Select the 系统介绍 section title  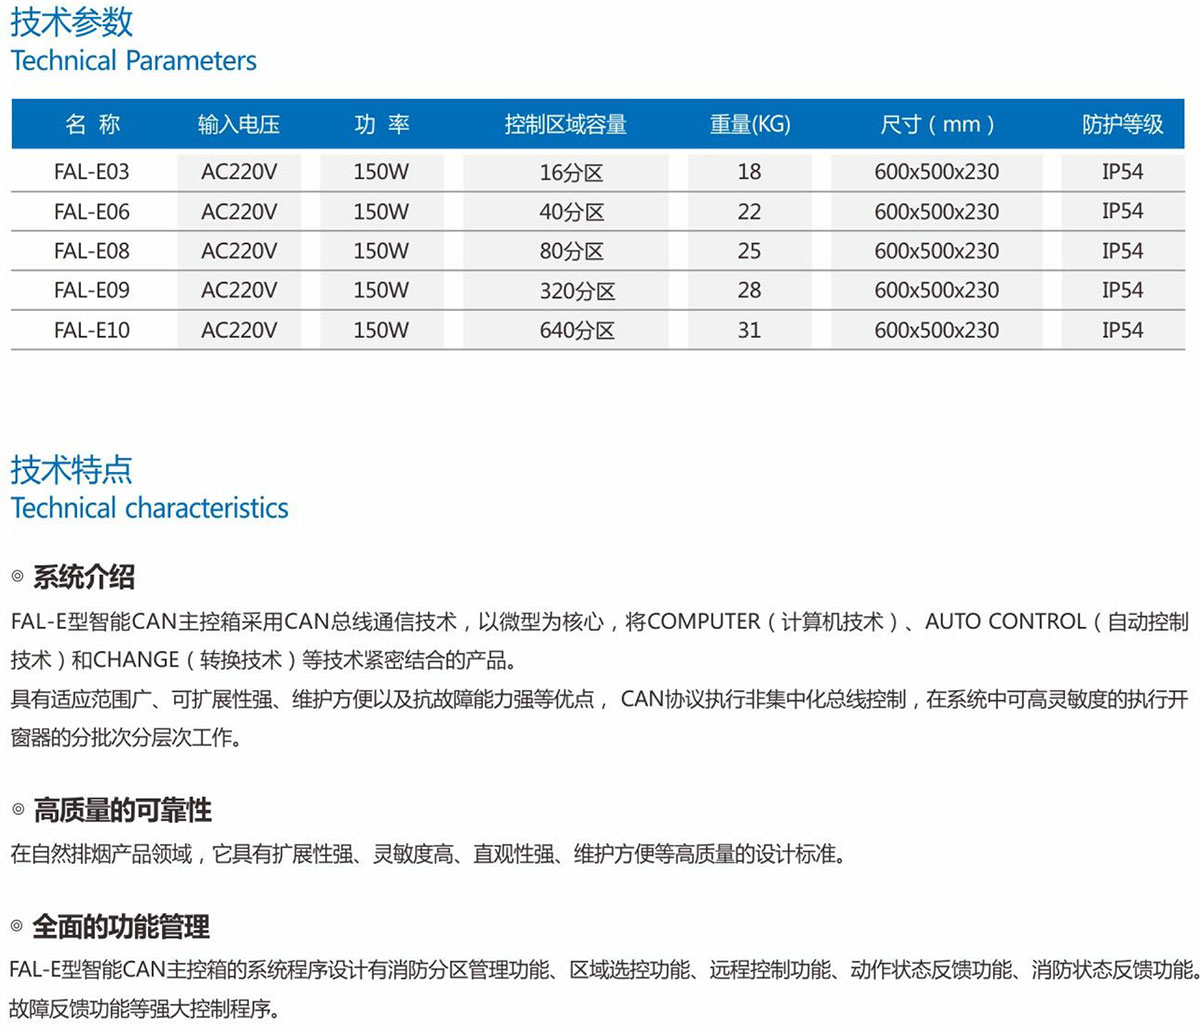click(x=84, y=577)
